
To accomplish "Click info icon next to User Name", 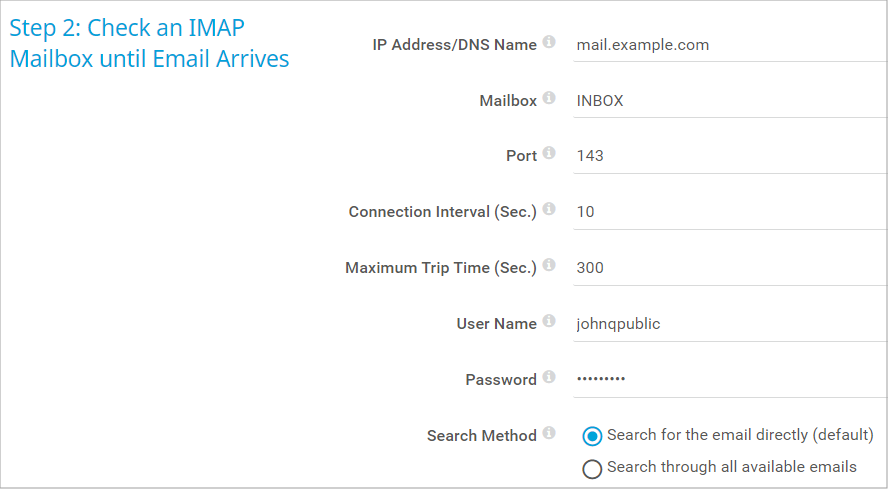I will coord(549,323).
